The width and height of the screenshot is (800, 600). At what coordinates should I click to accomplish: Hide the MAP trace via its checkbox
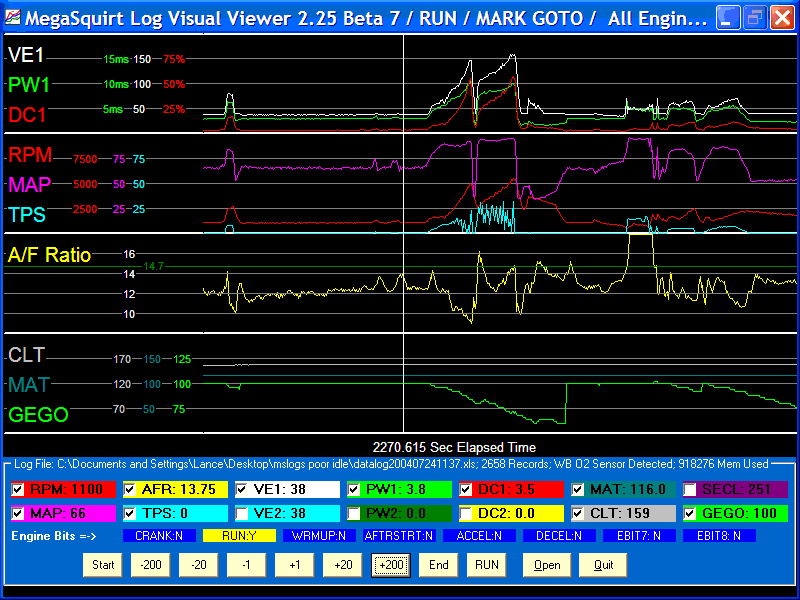[19, 513]
